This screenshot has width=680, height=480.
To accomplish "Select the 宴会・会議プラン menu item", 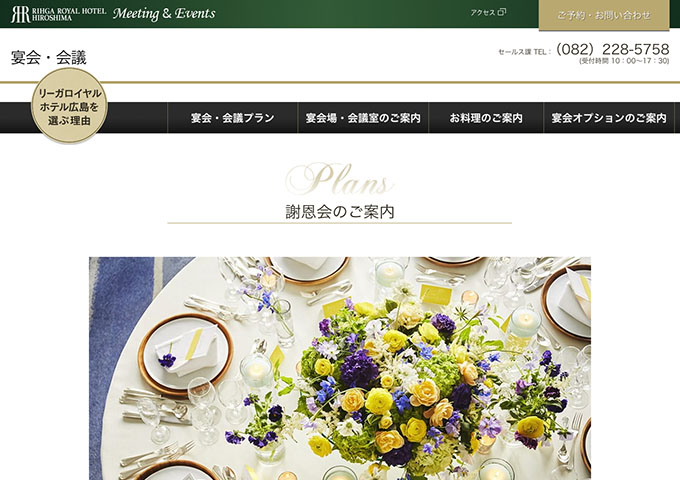I will tap(232, 118).
